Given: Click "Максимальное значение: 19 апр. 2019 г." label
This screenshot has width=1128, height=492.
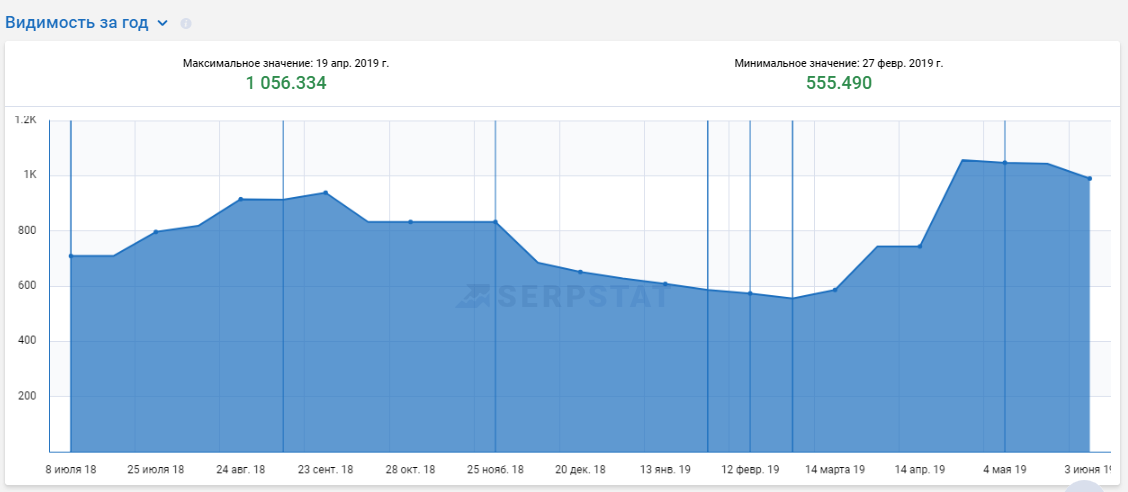Looking at the screenshot, I should coord(286,63).
